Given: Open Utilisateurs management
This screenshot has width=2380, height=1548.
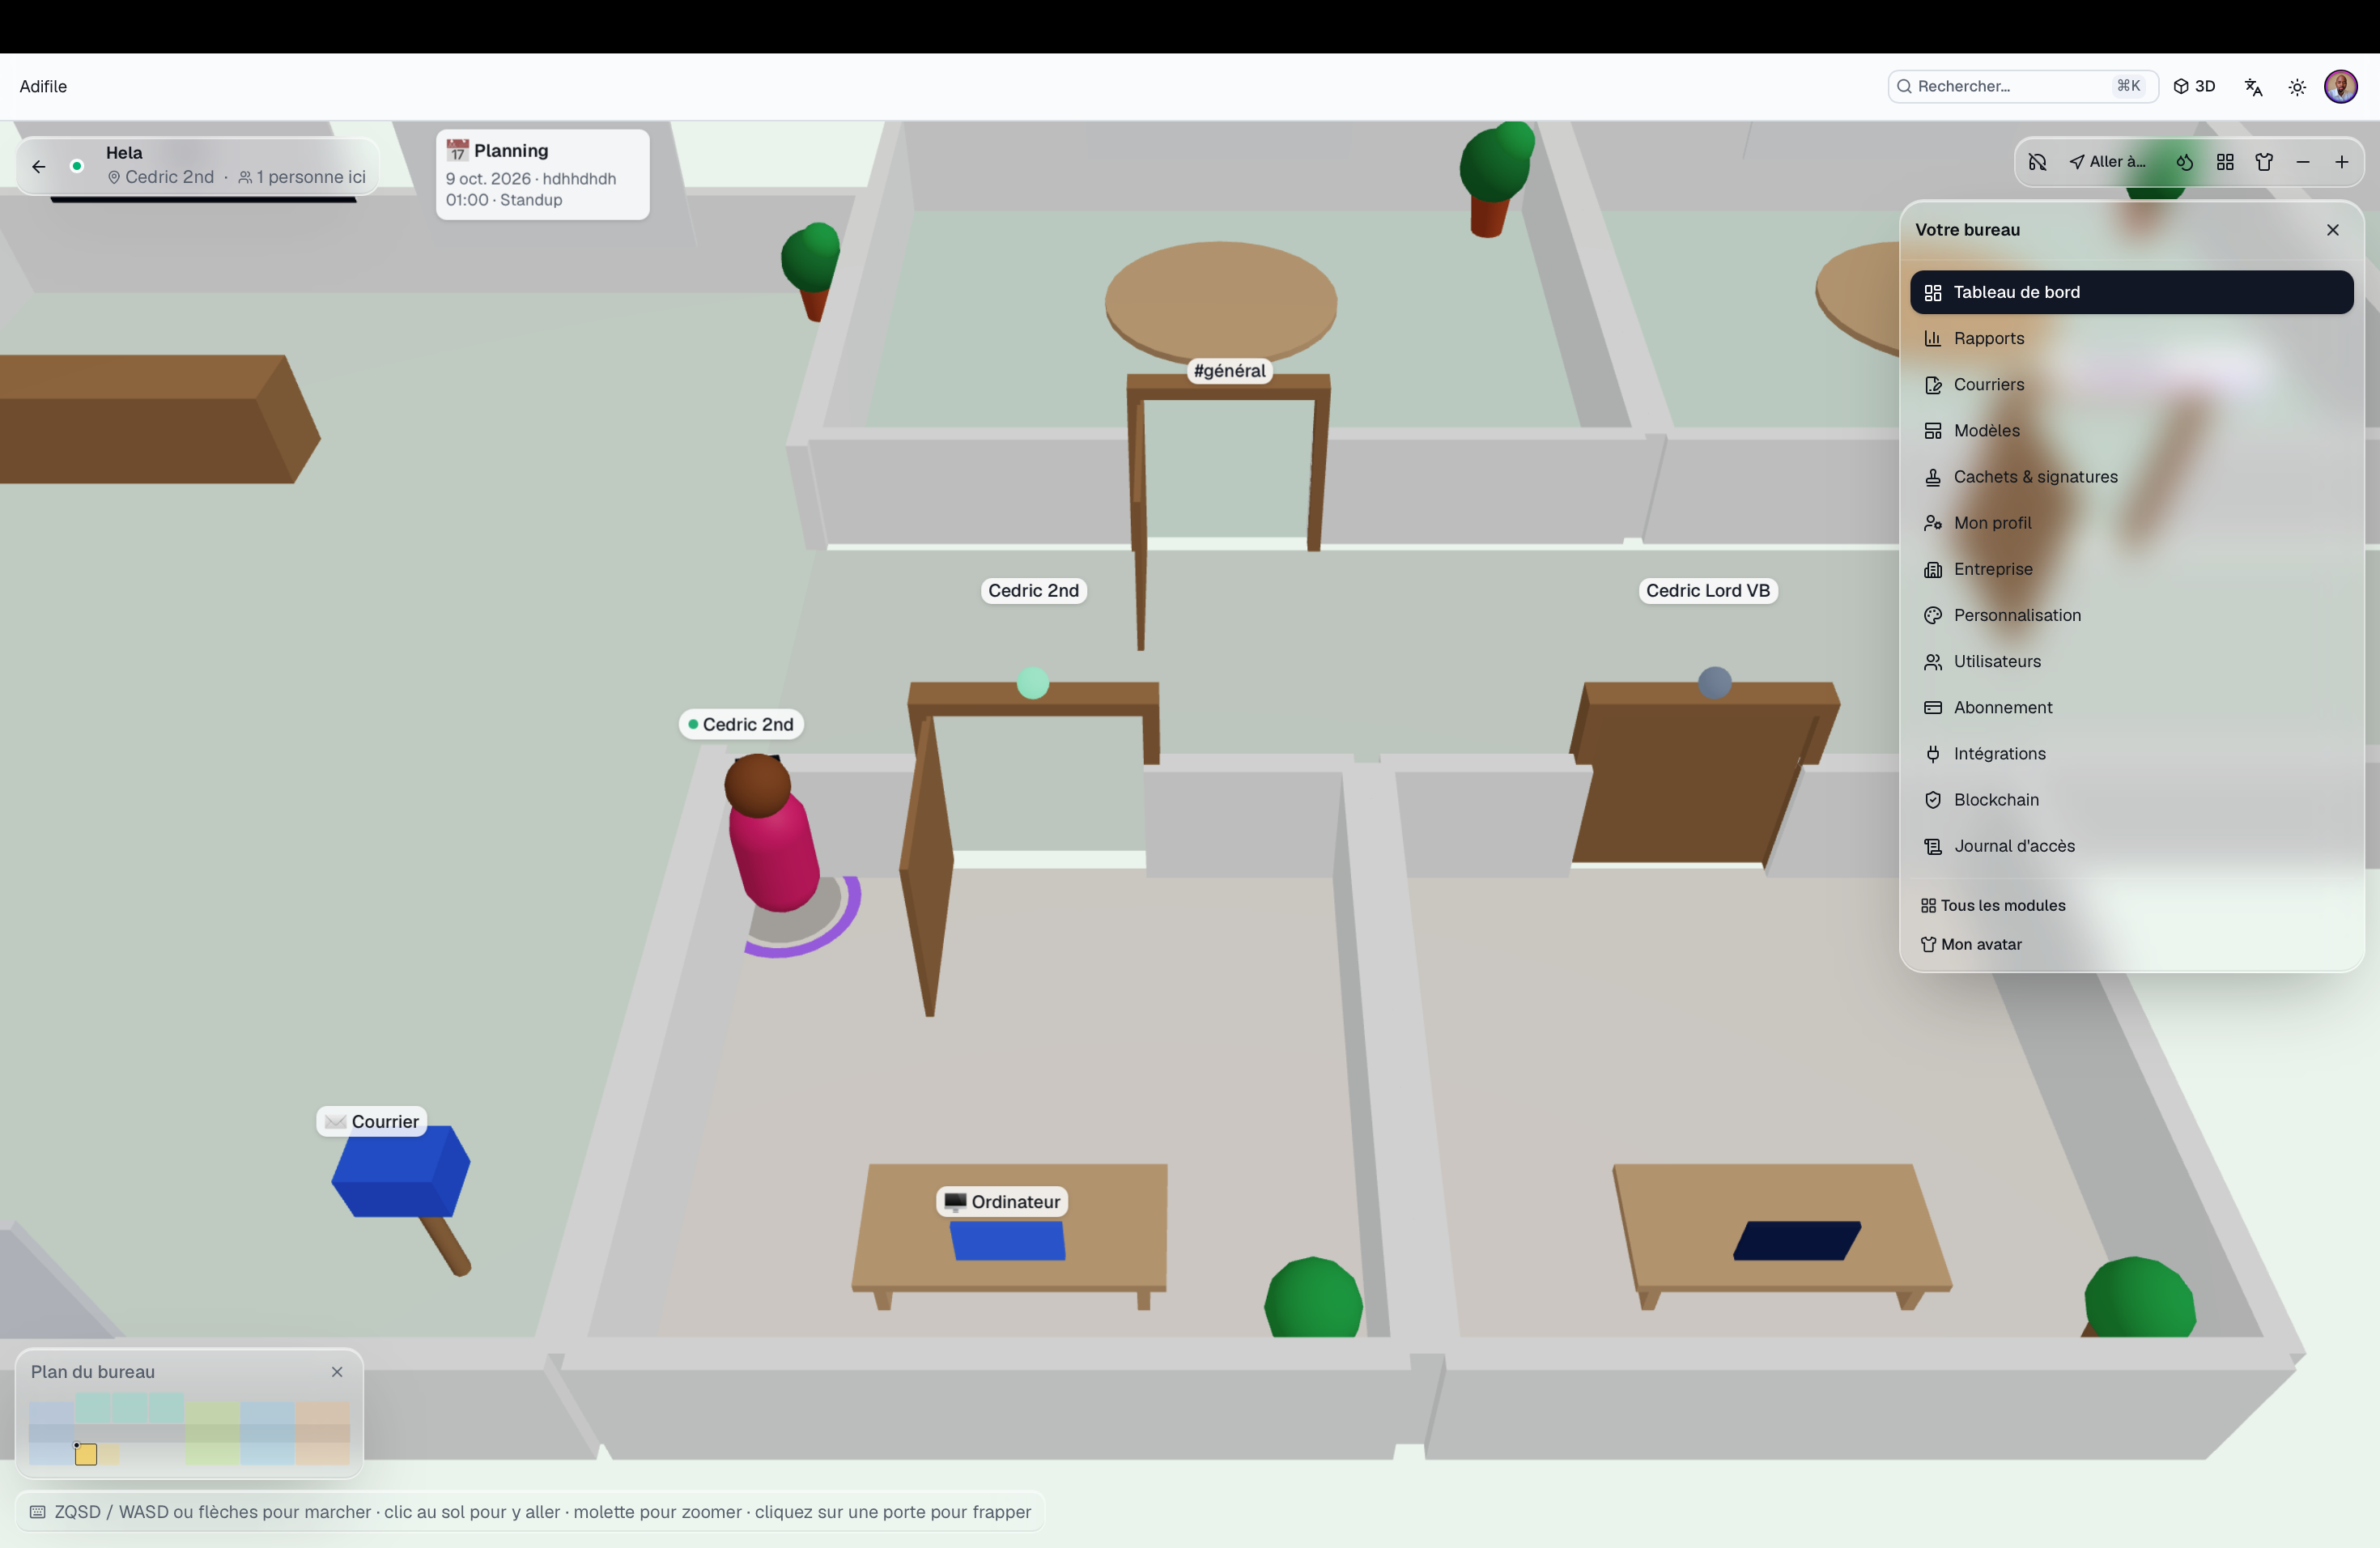Looking at the screenshot, I should point(2131,661).
